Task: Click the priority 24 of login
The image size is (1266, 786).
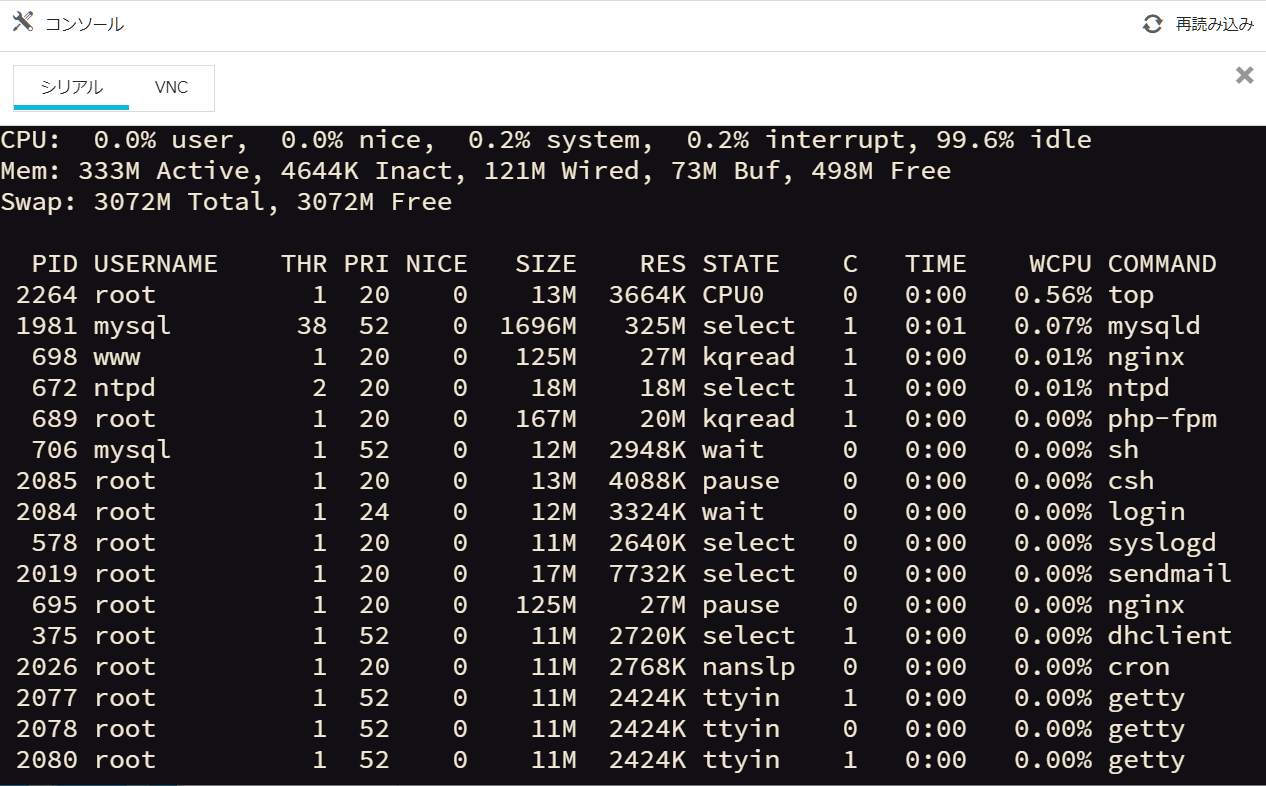Action: coord(374,512)
